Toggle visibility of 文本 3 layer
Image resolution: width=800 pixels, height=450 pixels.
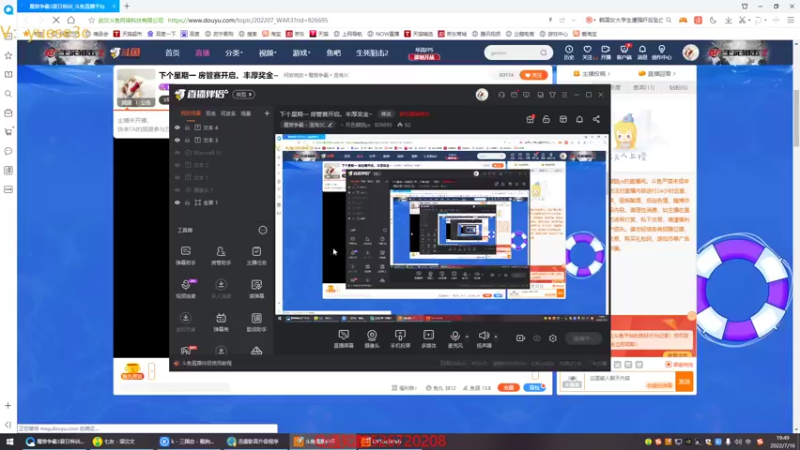[x=177, y=140]
